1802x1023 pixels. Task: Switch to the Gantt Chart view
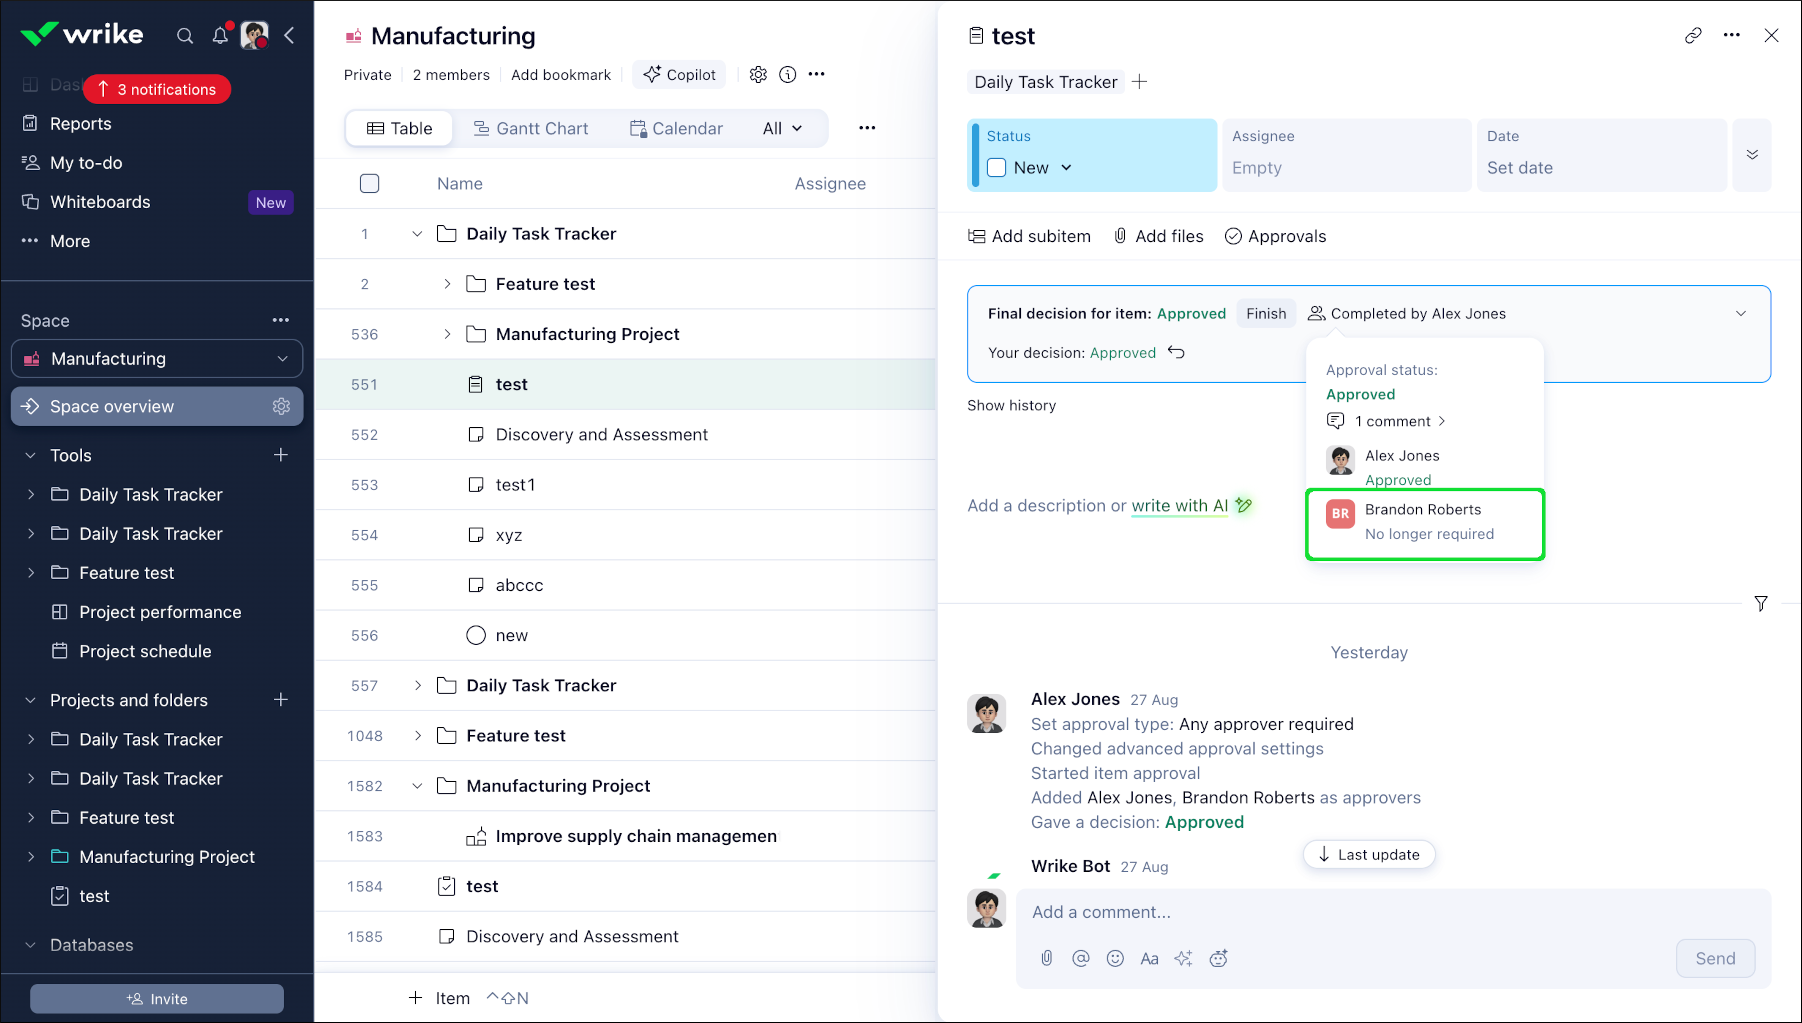click(x=531, y=128)
